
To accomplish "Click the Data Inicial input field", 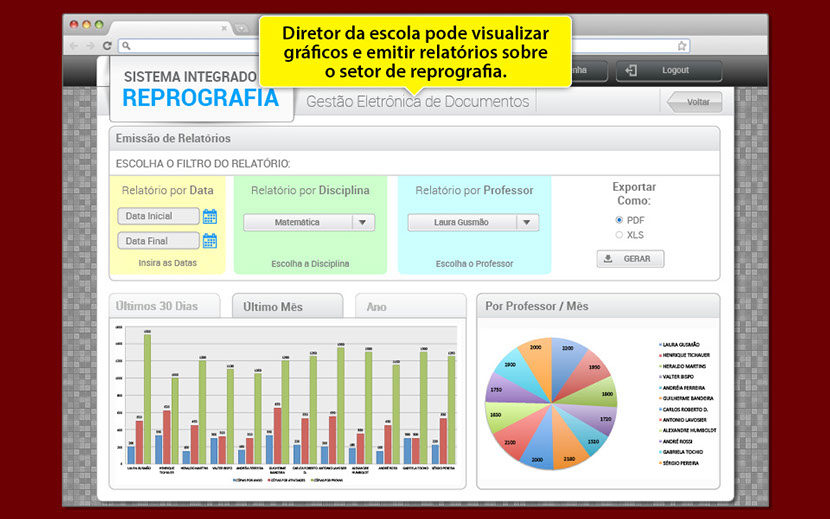I will [x=158, y=216].
